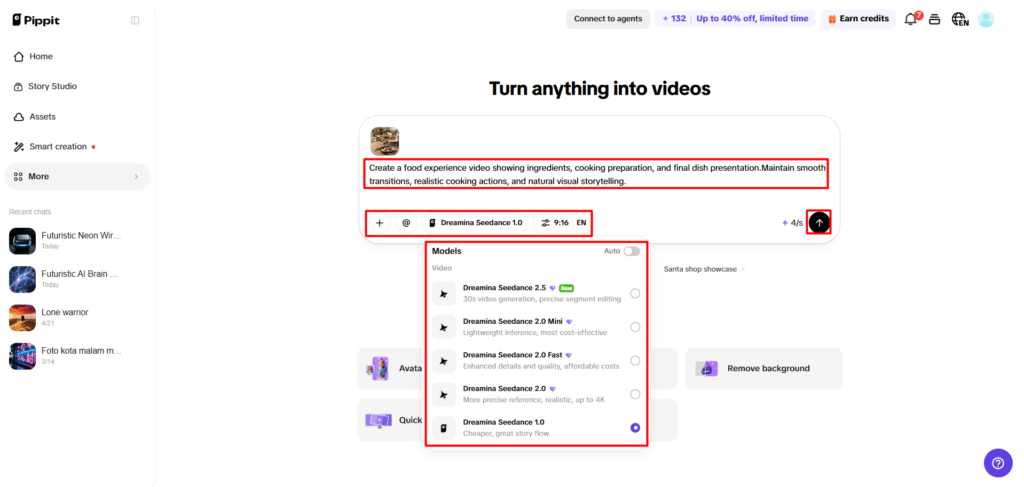
Task: Click 'Cheaper, great story flow' description
Action: (x=505, y=433)
